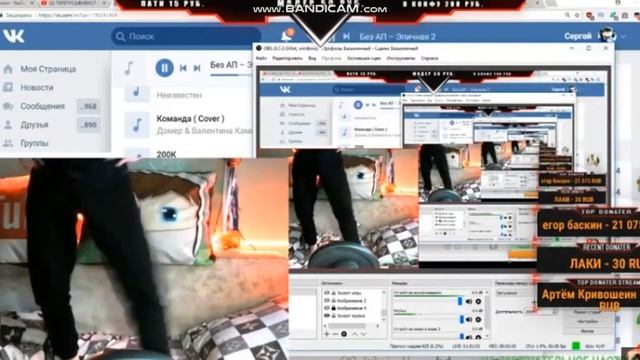This screenshot has width=640, height=360.
Task: Click the Сообщения unread counter badge
Action: (x=88, y=107)
